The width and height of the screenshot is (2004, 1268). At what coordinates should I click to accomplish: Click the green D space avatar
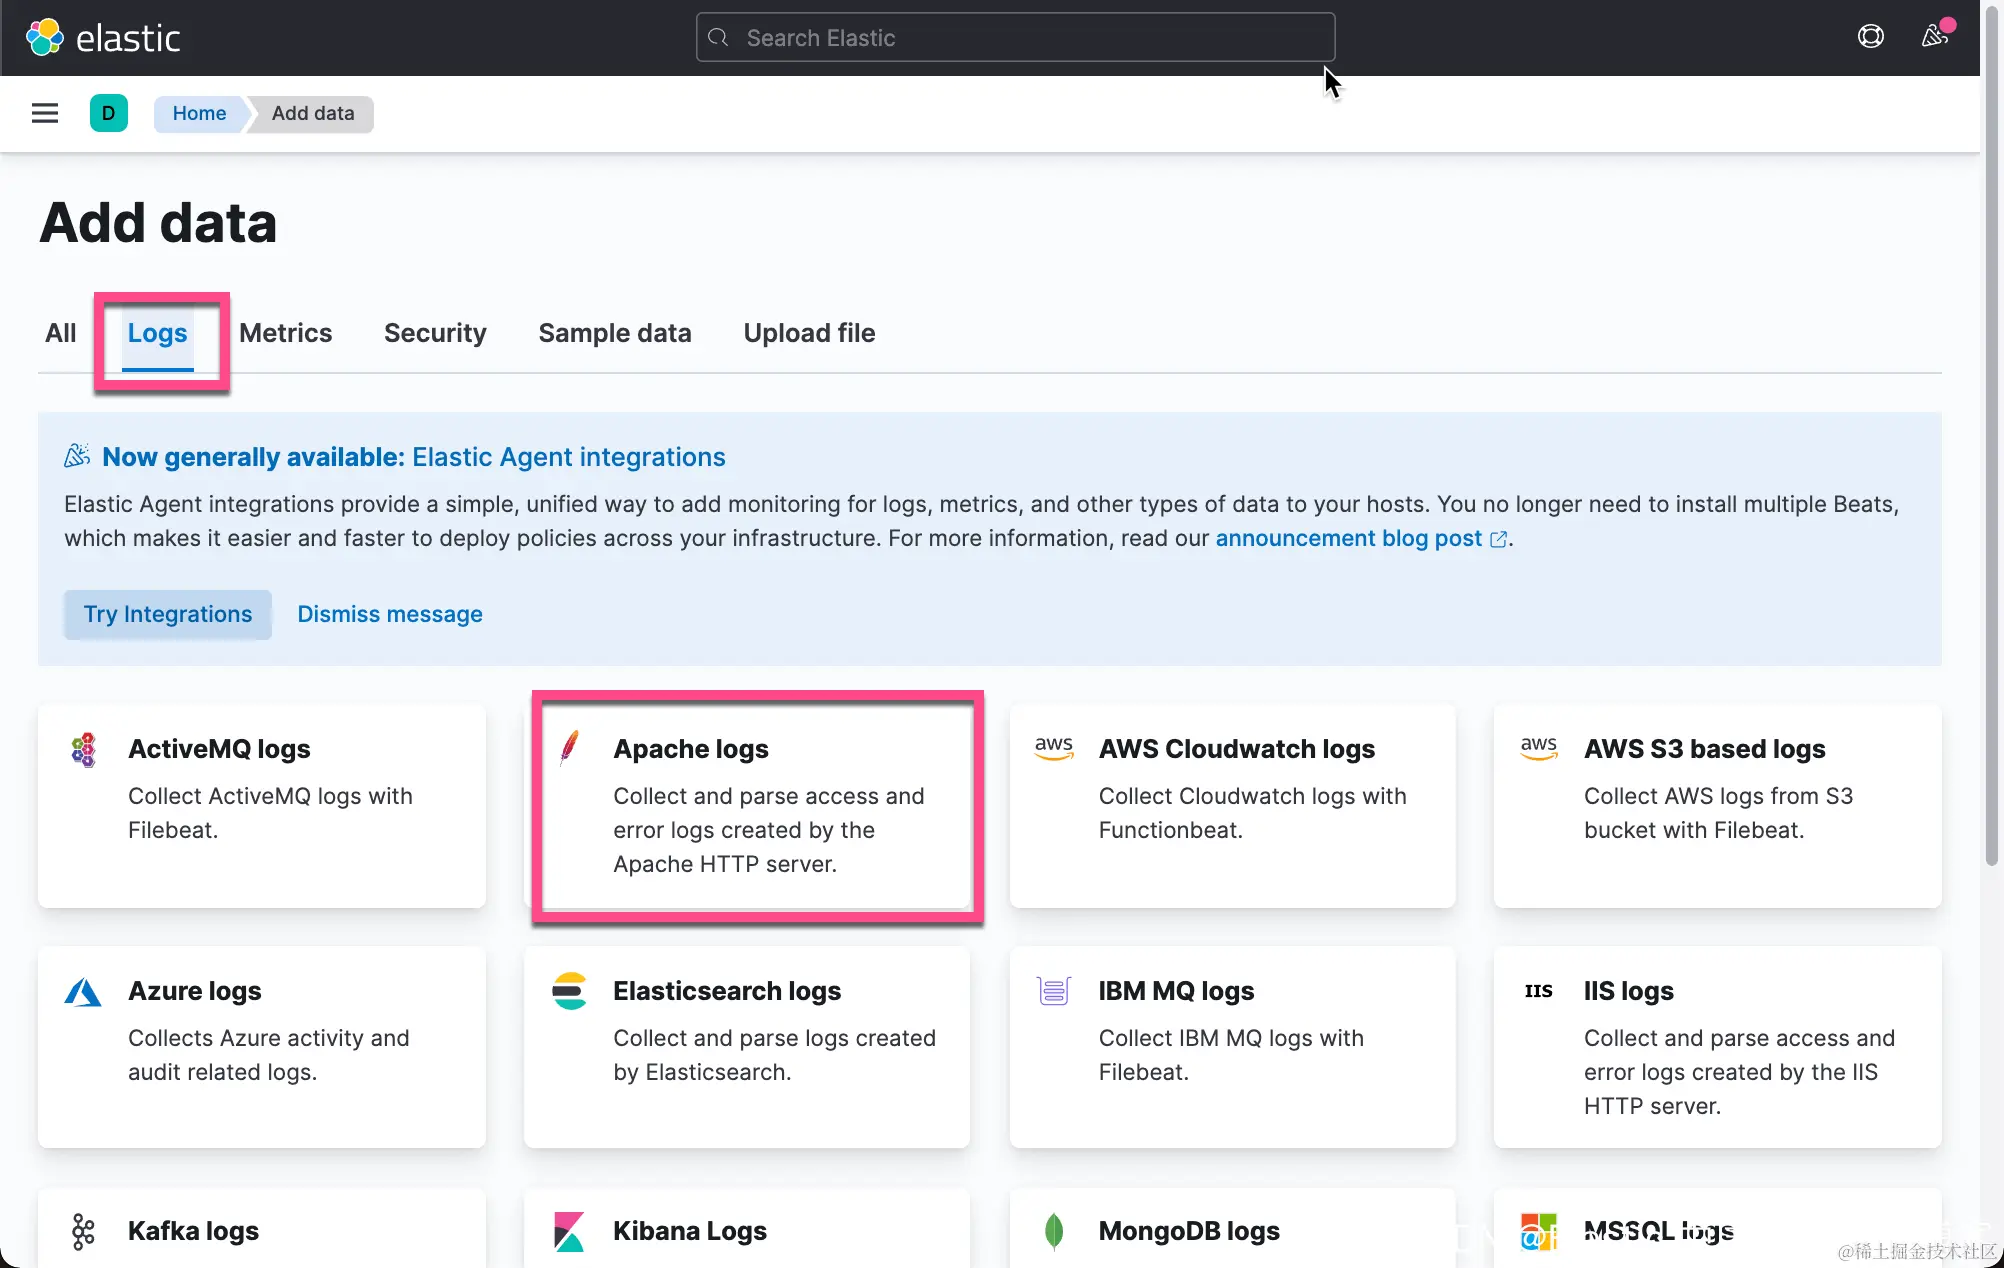108,113
